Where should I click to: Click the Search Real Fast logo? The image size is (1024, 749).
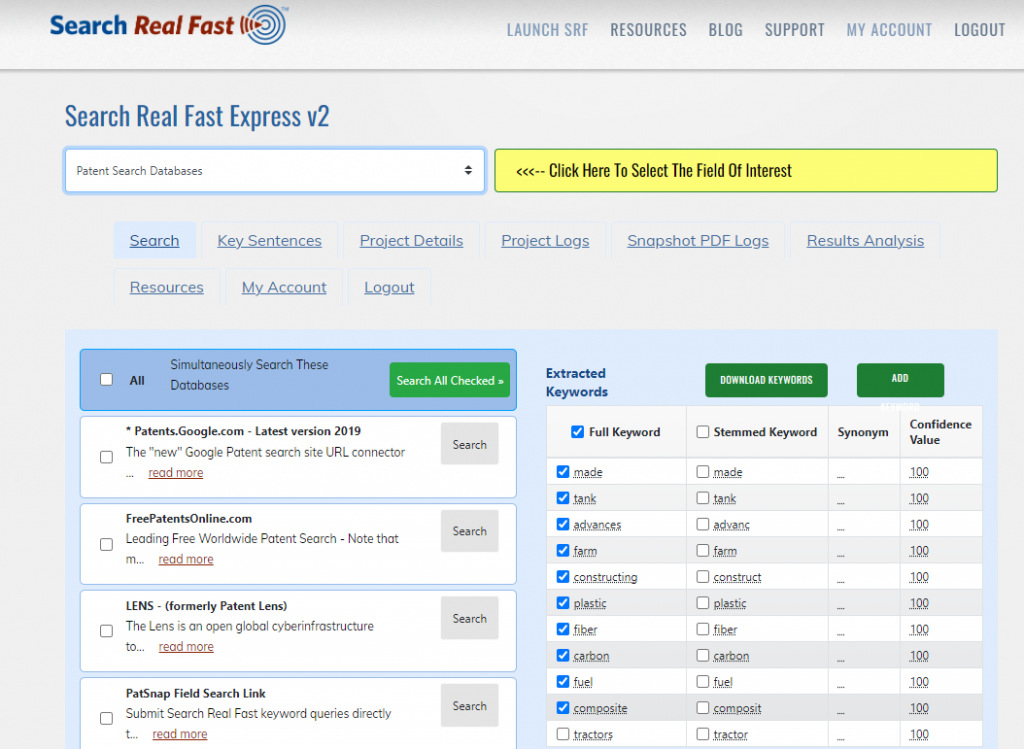pyautogui.click(x=168, y=25)
